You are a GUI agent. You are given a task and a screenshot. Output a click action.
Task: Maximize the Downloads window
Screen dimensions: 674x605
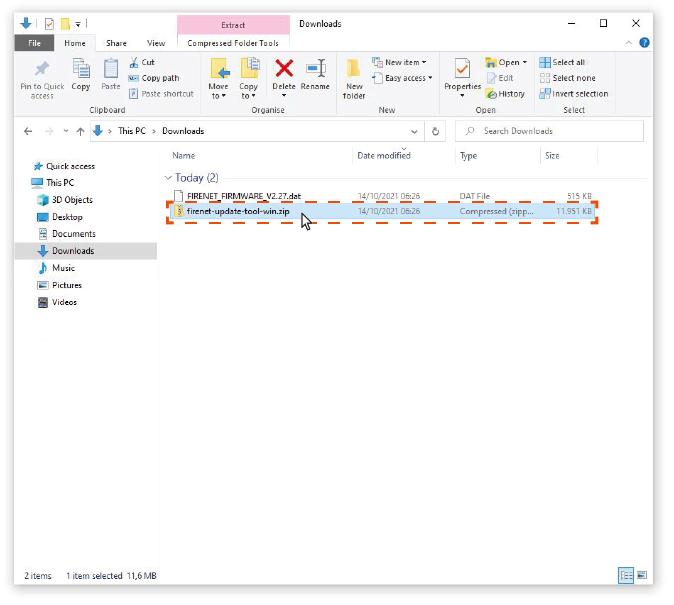tap(604, 23)
